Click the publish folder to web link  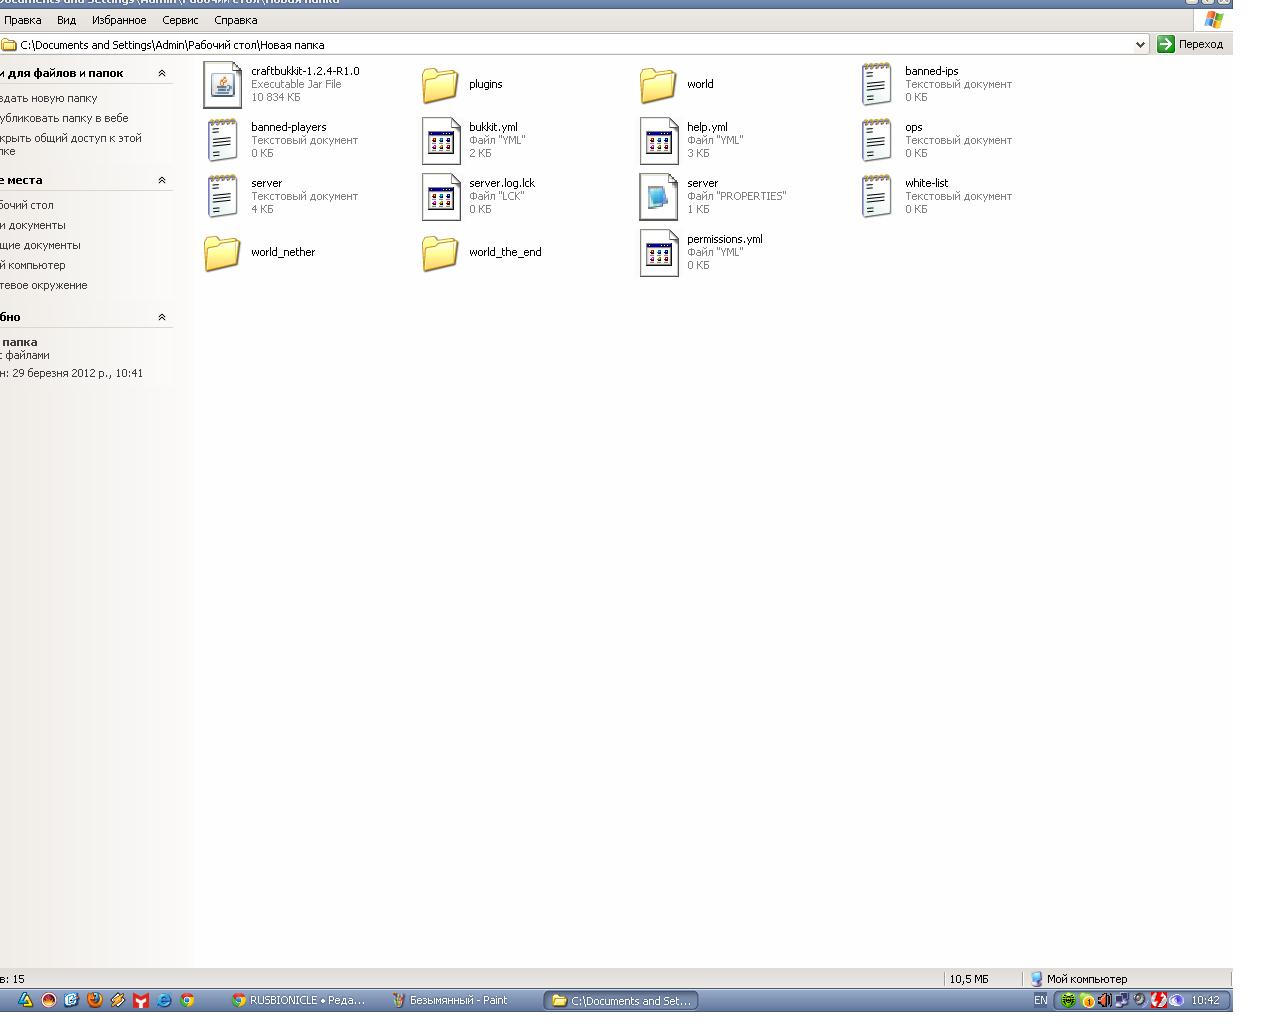[x=64, y=118]
